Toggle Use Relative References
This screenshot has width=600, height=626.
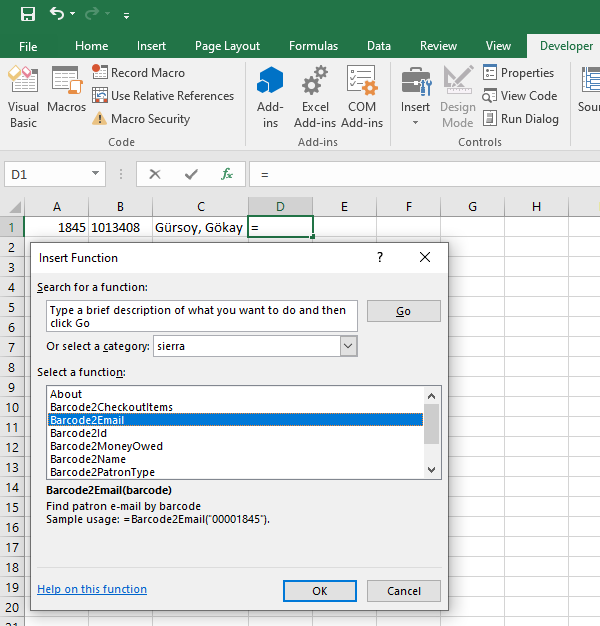click(x=163, y=96)
